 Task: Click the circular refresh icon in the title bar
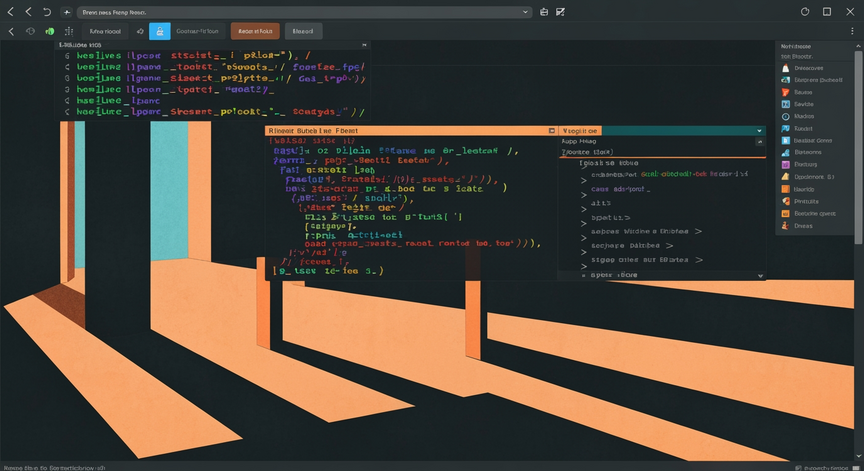click(805, 12)
